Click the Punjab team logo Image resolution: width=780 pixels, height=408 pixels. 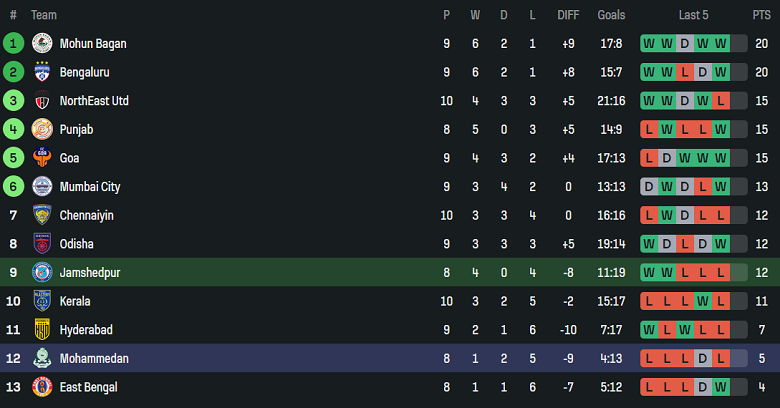click(x=42, y=129)
